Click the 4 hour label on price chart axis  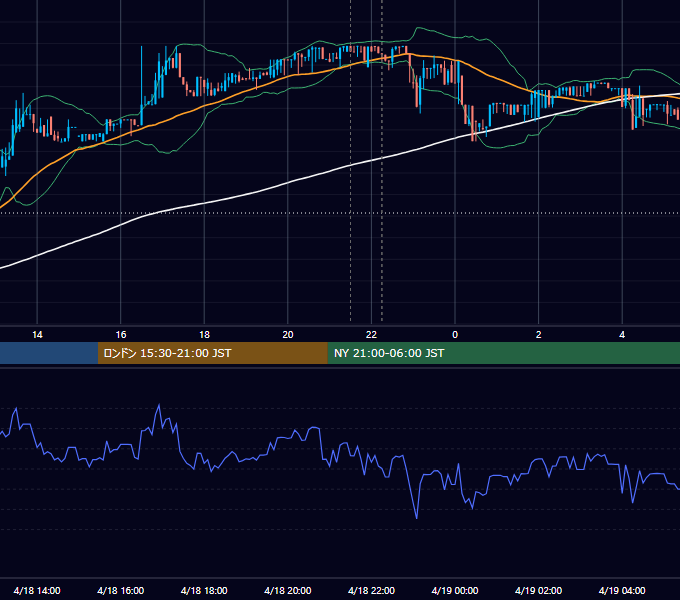click(622, 335)
